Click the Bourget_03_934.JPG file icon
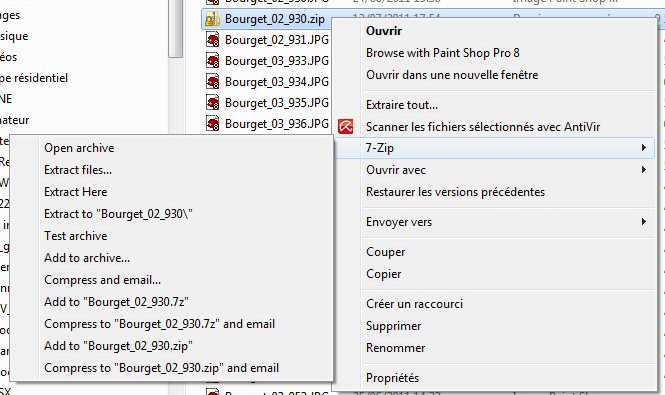The image size is (665, 395). [x=212, y=81]
